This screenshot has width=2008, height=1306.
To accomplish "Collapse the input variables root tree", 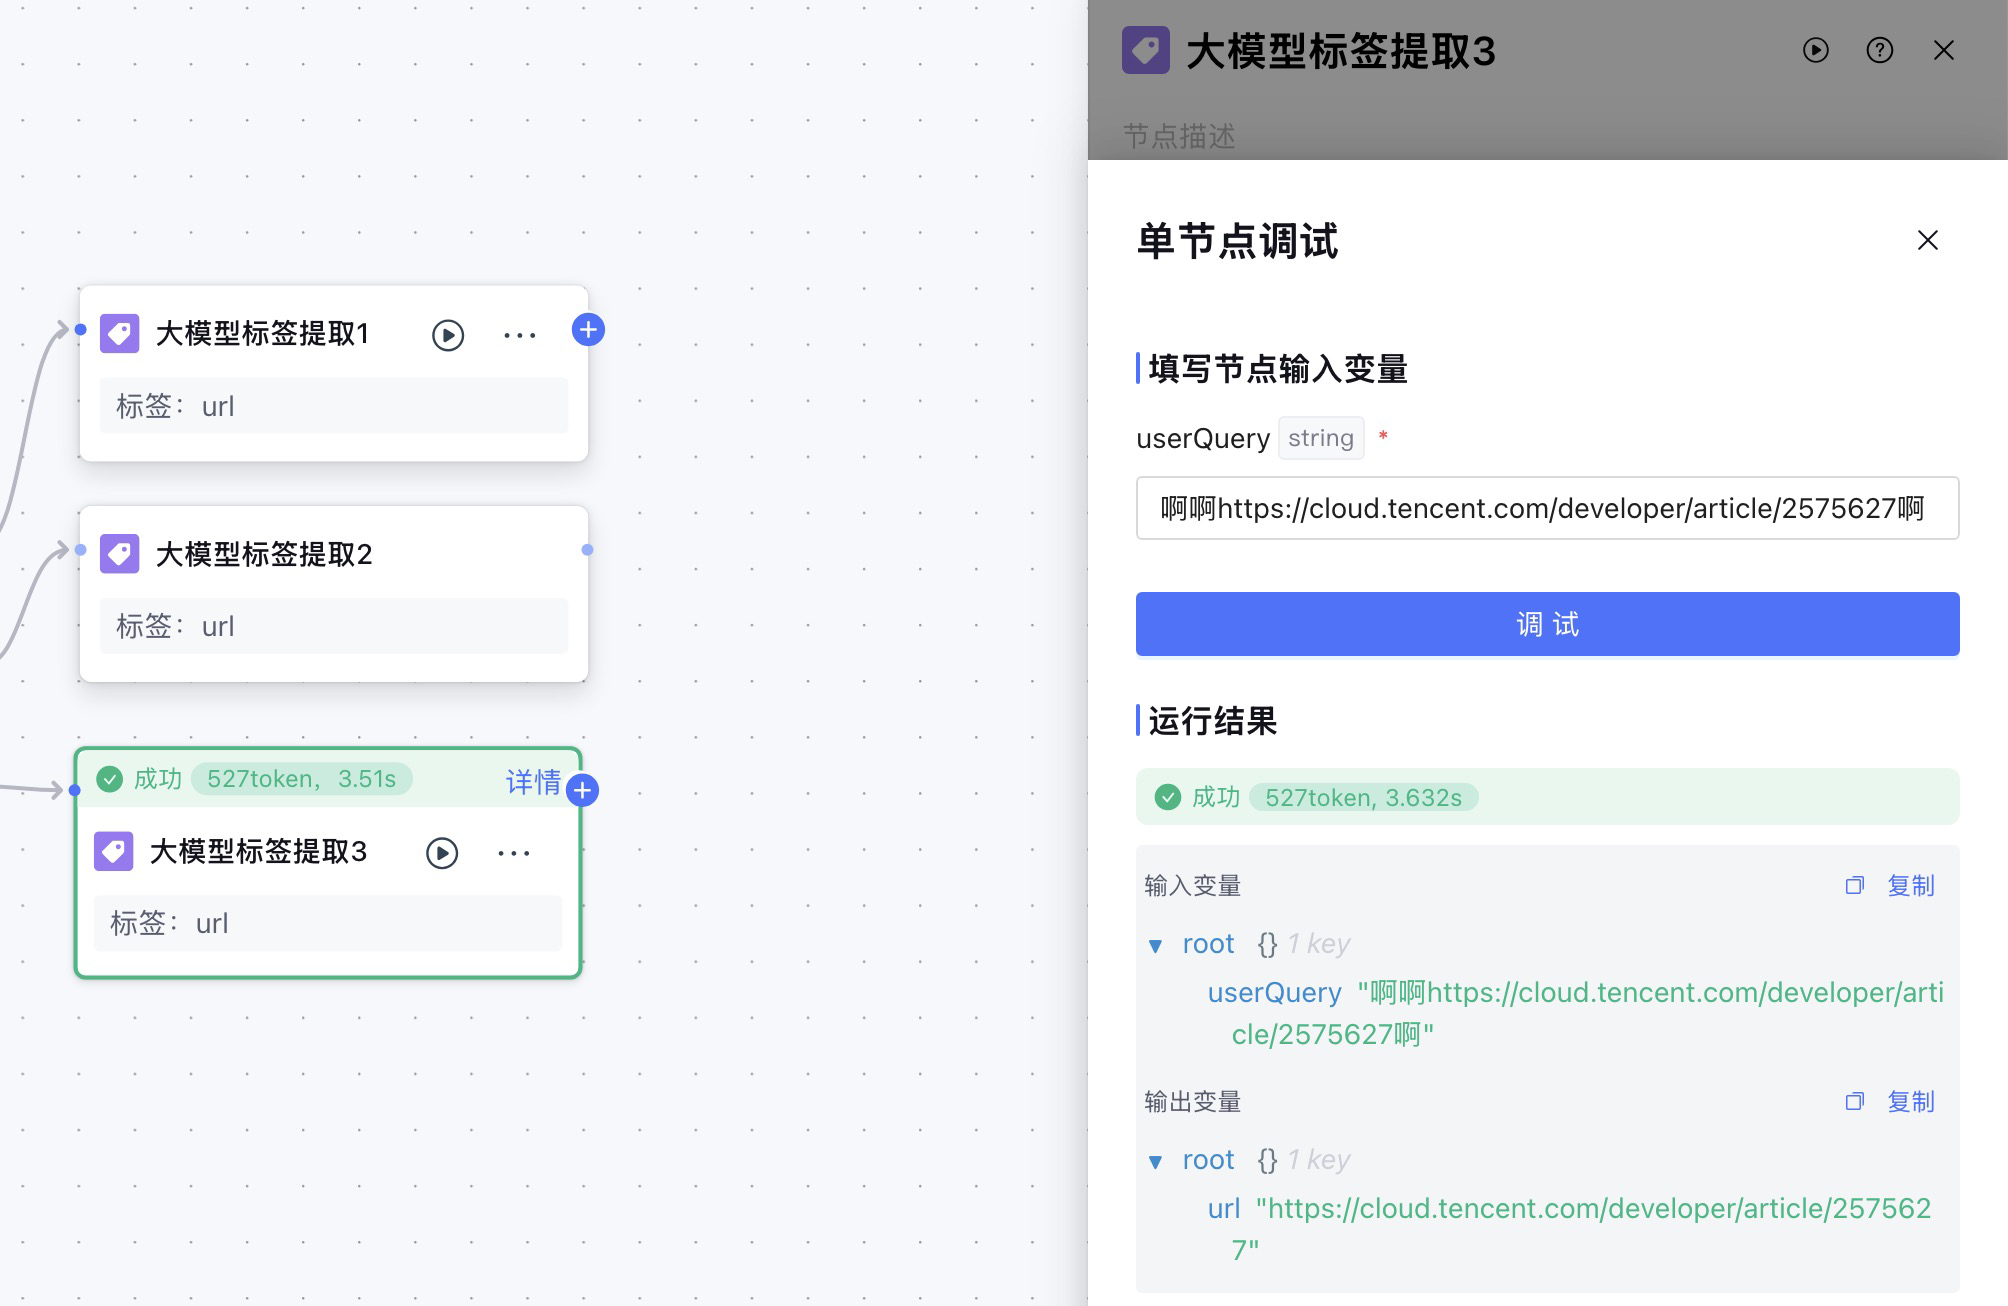I will [1156, 945].
